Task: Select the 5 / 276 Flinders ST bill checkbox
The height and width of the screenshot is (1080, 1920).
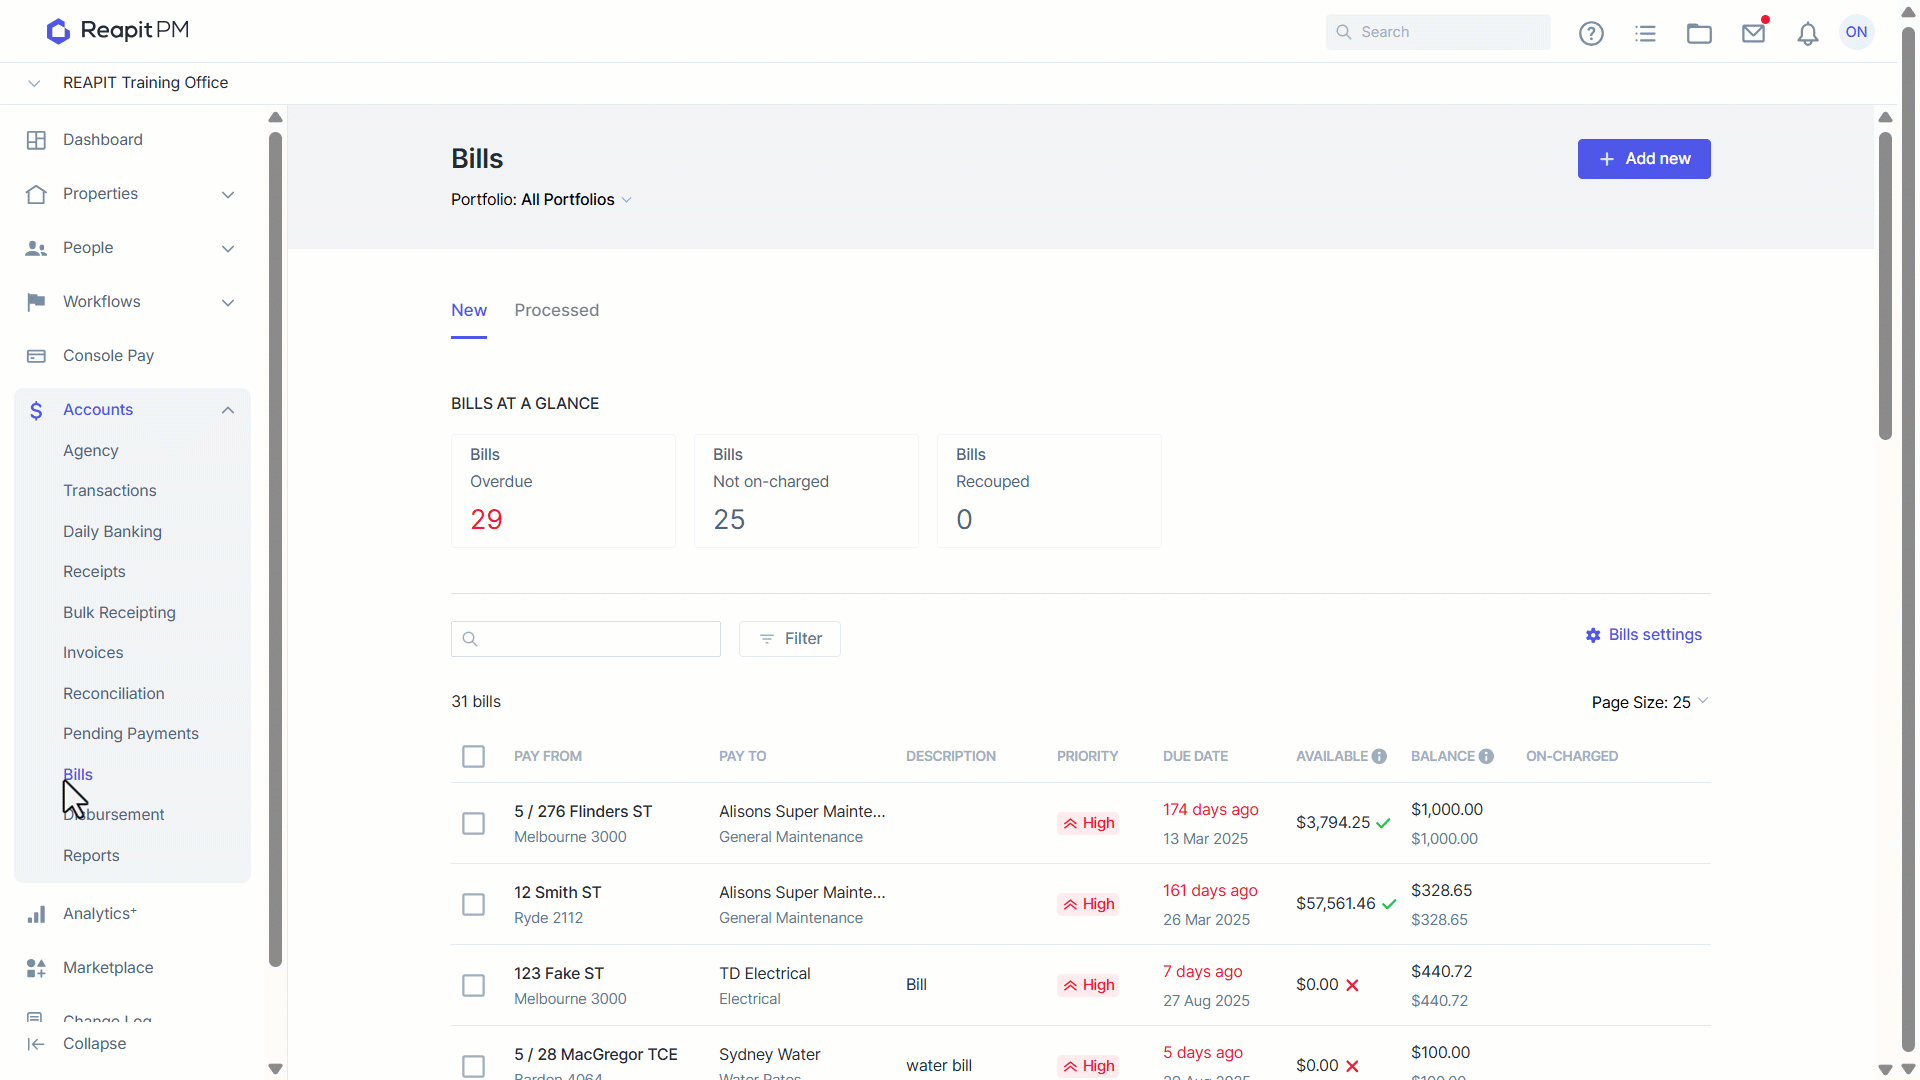Action: click(473, 823)
